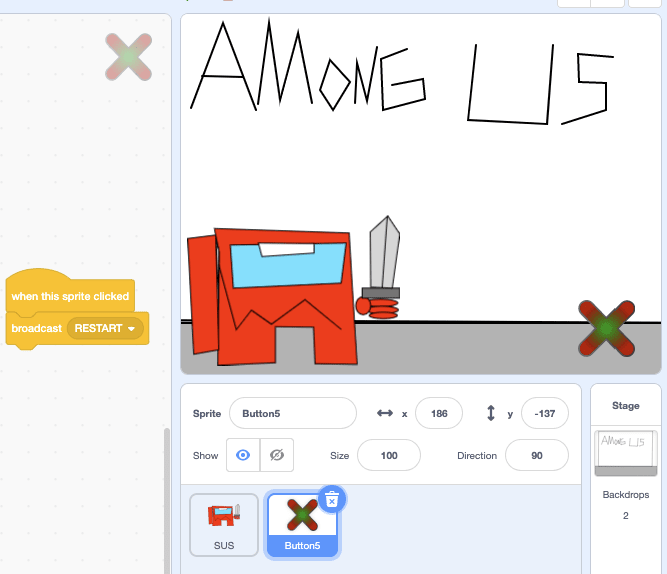The height and width of the screenshot is (574, 667).
Task: Edit the Direction field 90
Action: 536,455
